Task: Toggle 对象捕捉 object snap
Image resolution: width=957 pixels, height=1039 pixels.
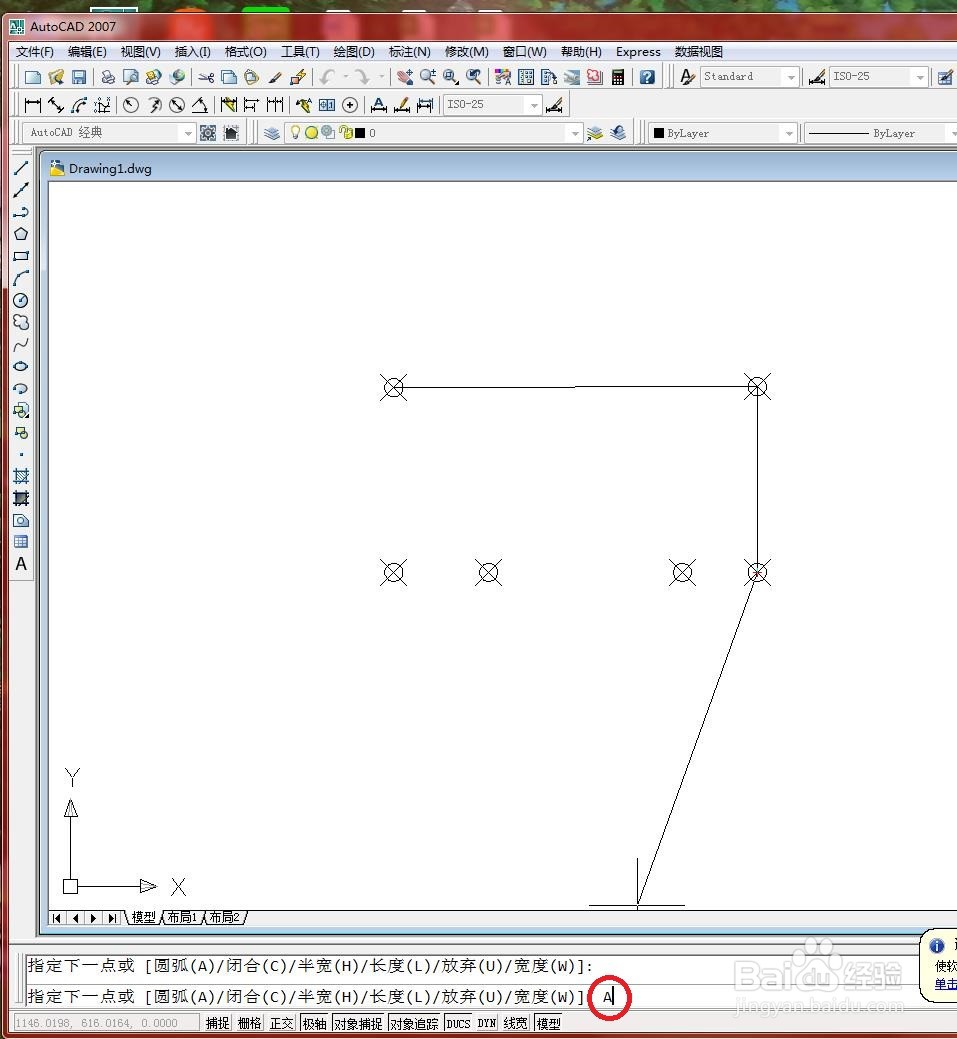Action: [358, 1023]
